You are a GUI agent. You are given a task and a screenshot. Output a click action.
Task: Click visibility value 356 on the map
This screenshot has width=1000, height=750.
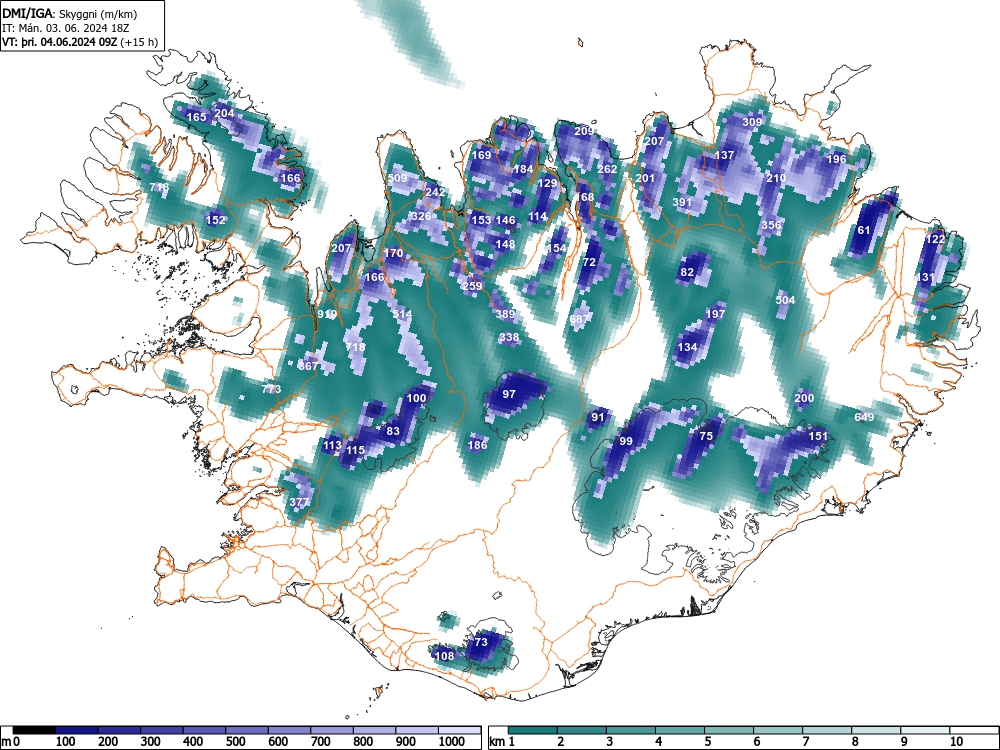click(x=772, y=225)
